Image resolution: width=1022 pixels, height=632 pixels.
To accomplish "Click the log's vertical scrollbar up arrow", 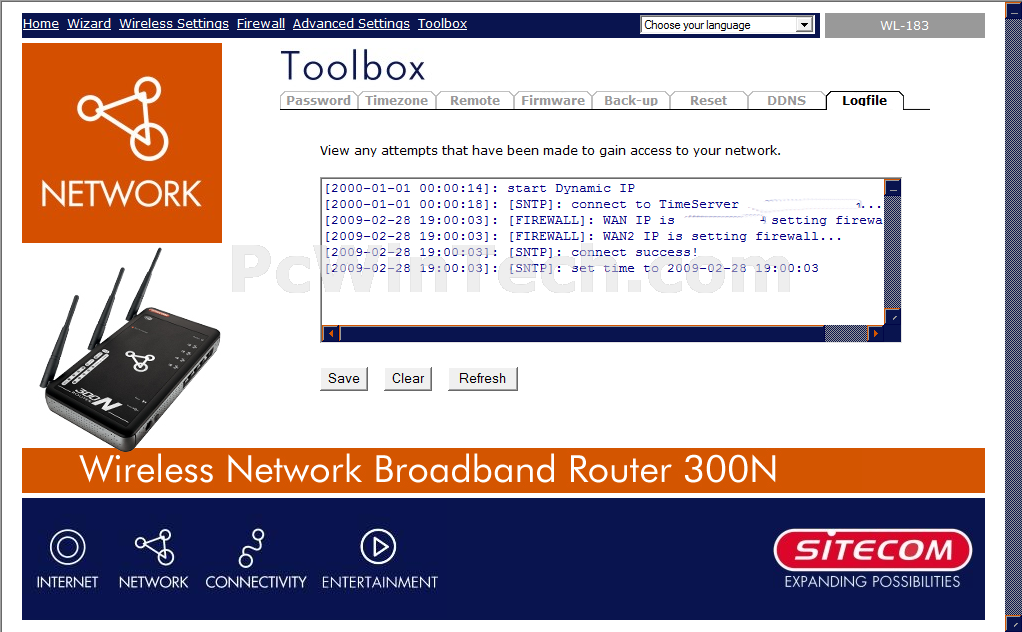I will pyautogui.click(x=893, y=188).
